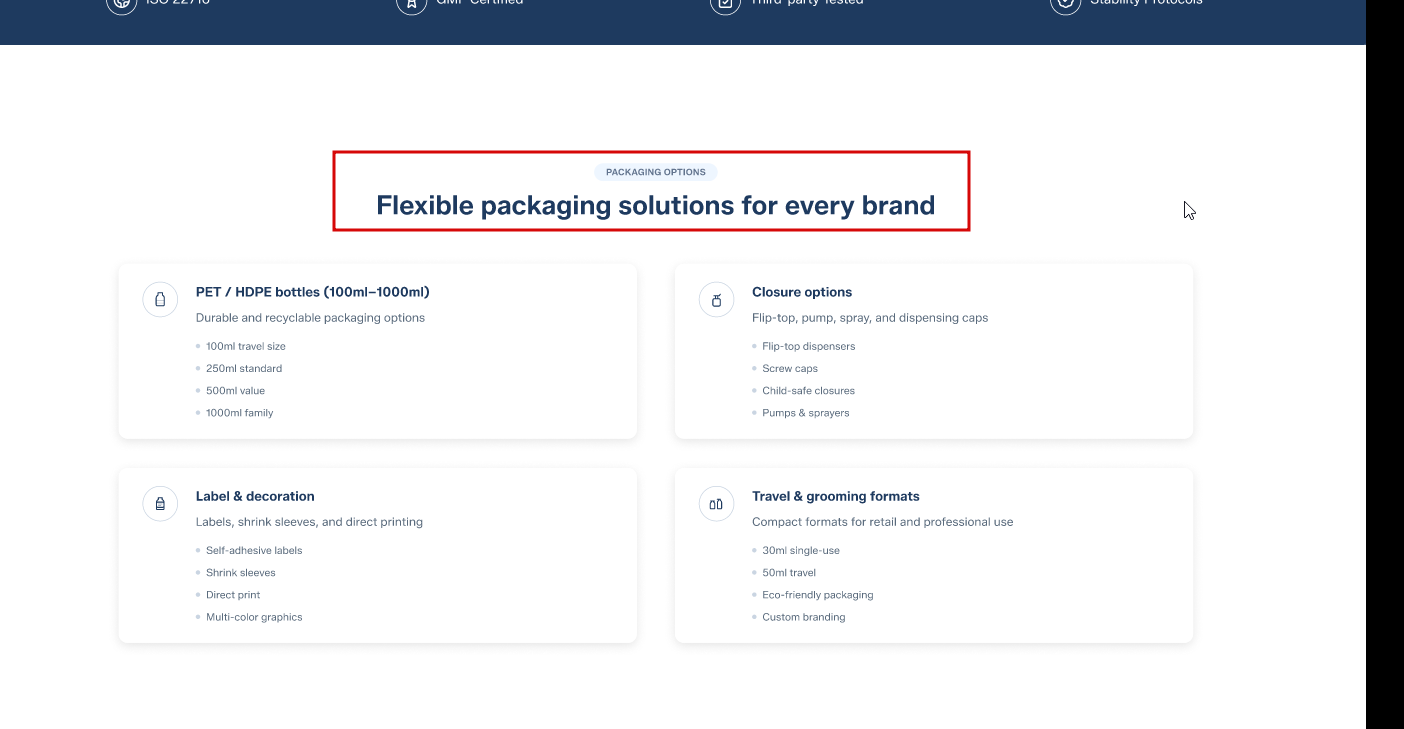Click the Label & decoration icon

(160, 504)
